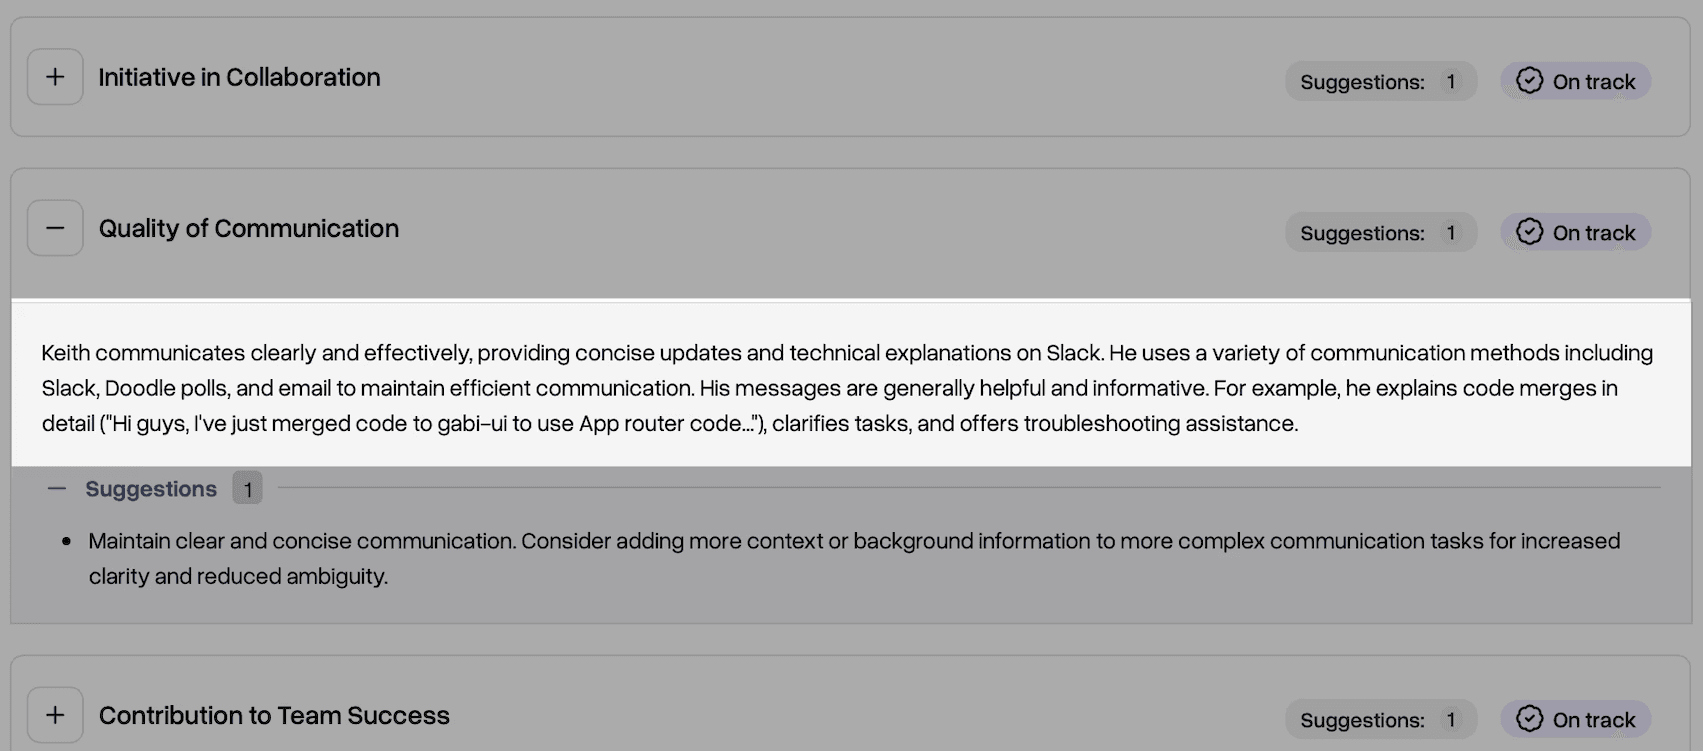Collapse the Suggestions sub-list with minus icon
Viewport: 1703px width, 751px height.
click(x=57, y=489)
